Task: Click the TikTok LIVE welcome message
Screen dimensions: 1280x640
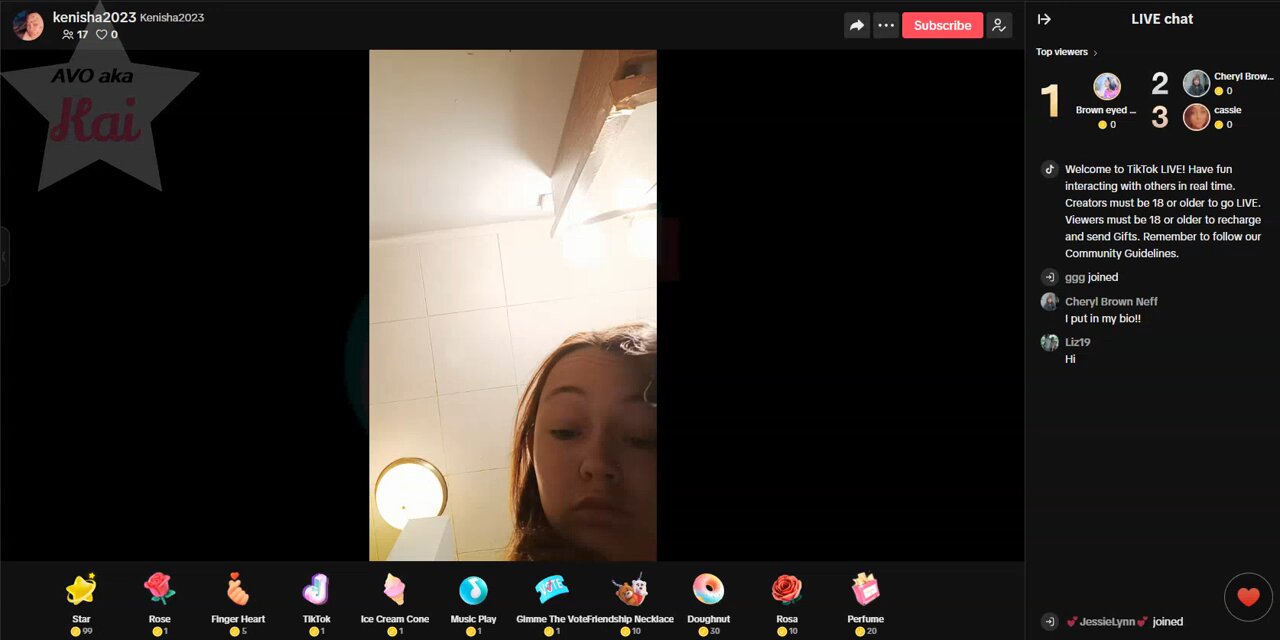Action: 1163,211
